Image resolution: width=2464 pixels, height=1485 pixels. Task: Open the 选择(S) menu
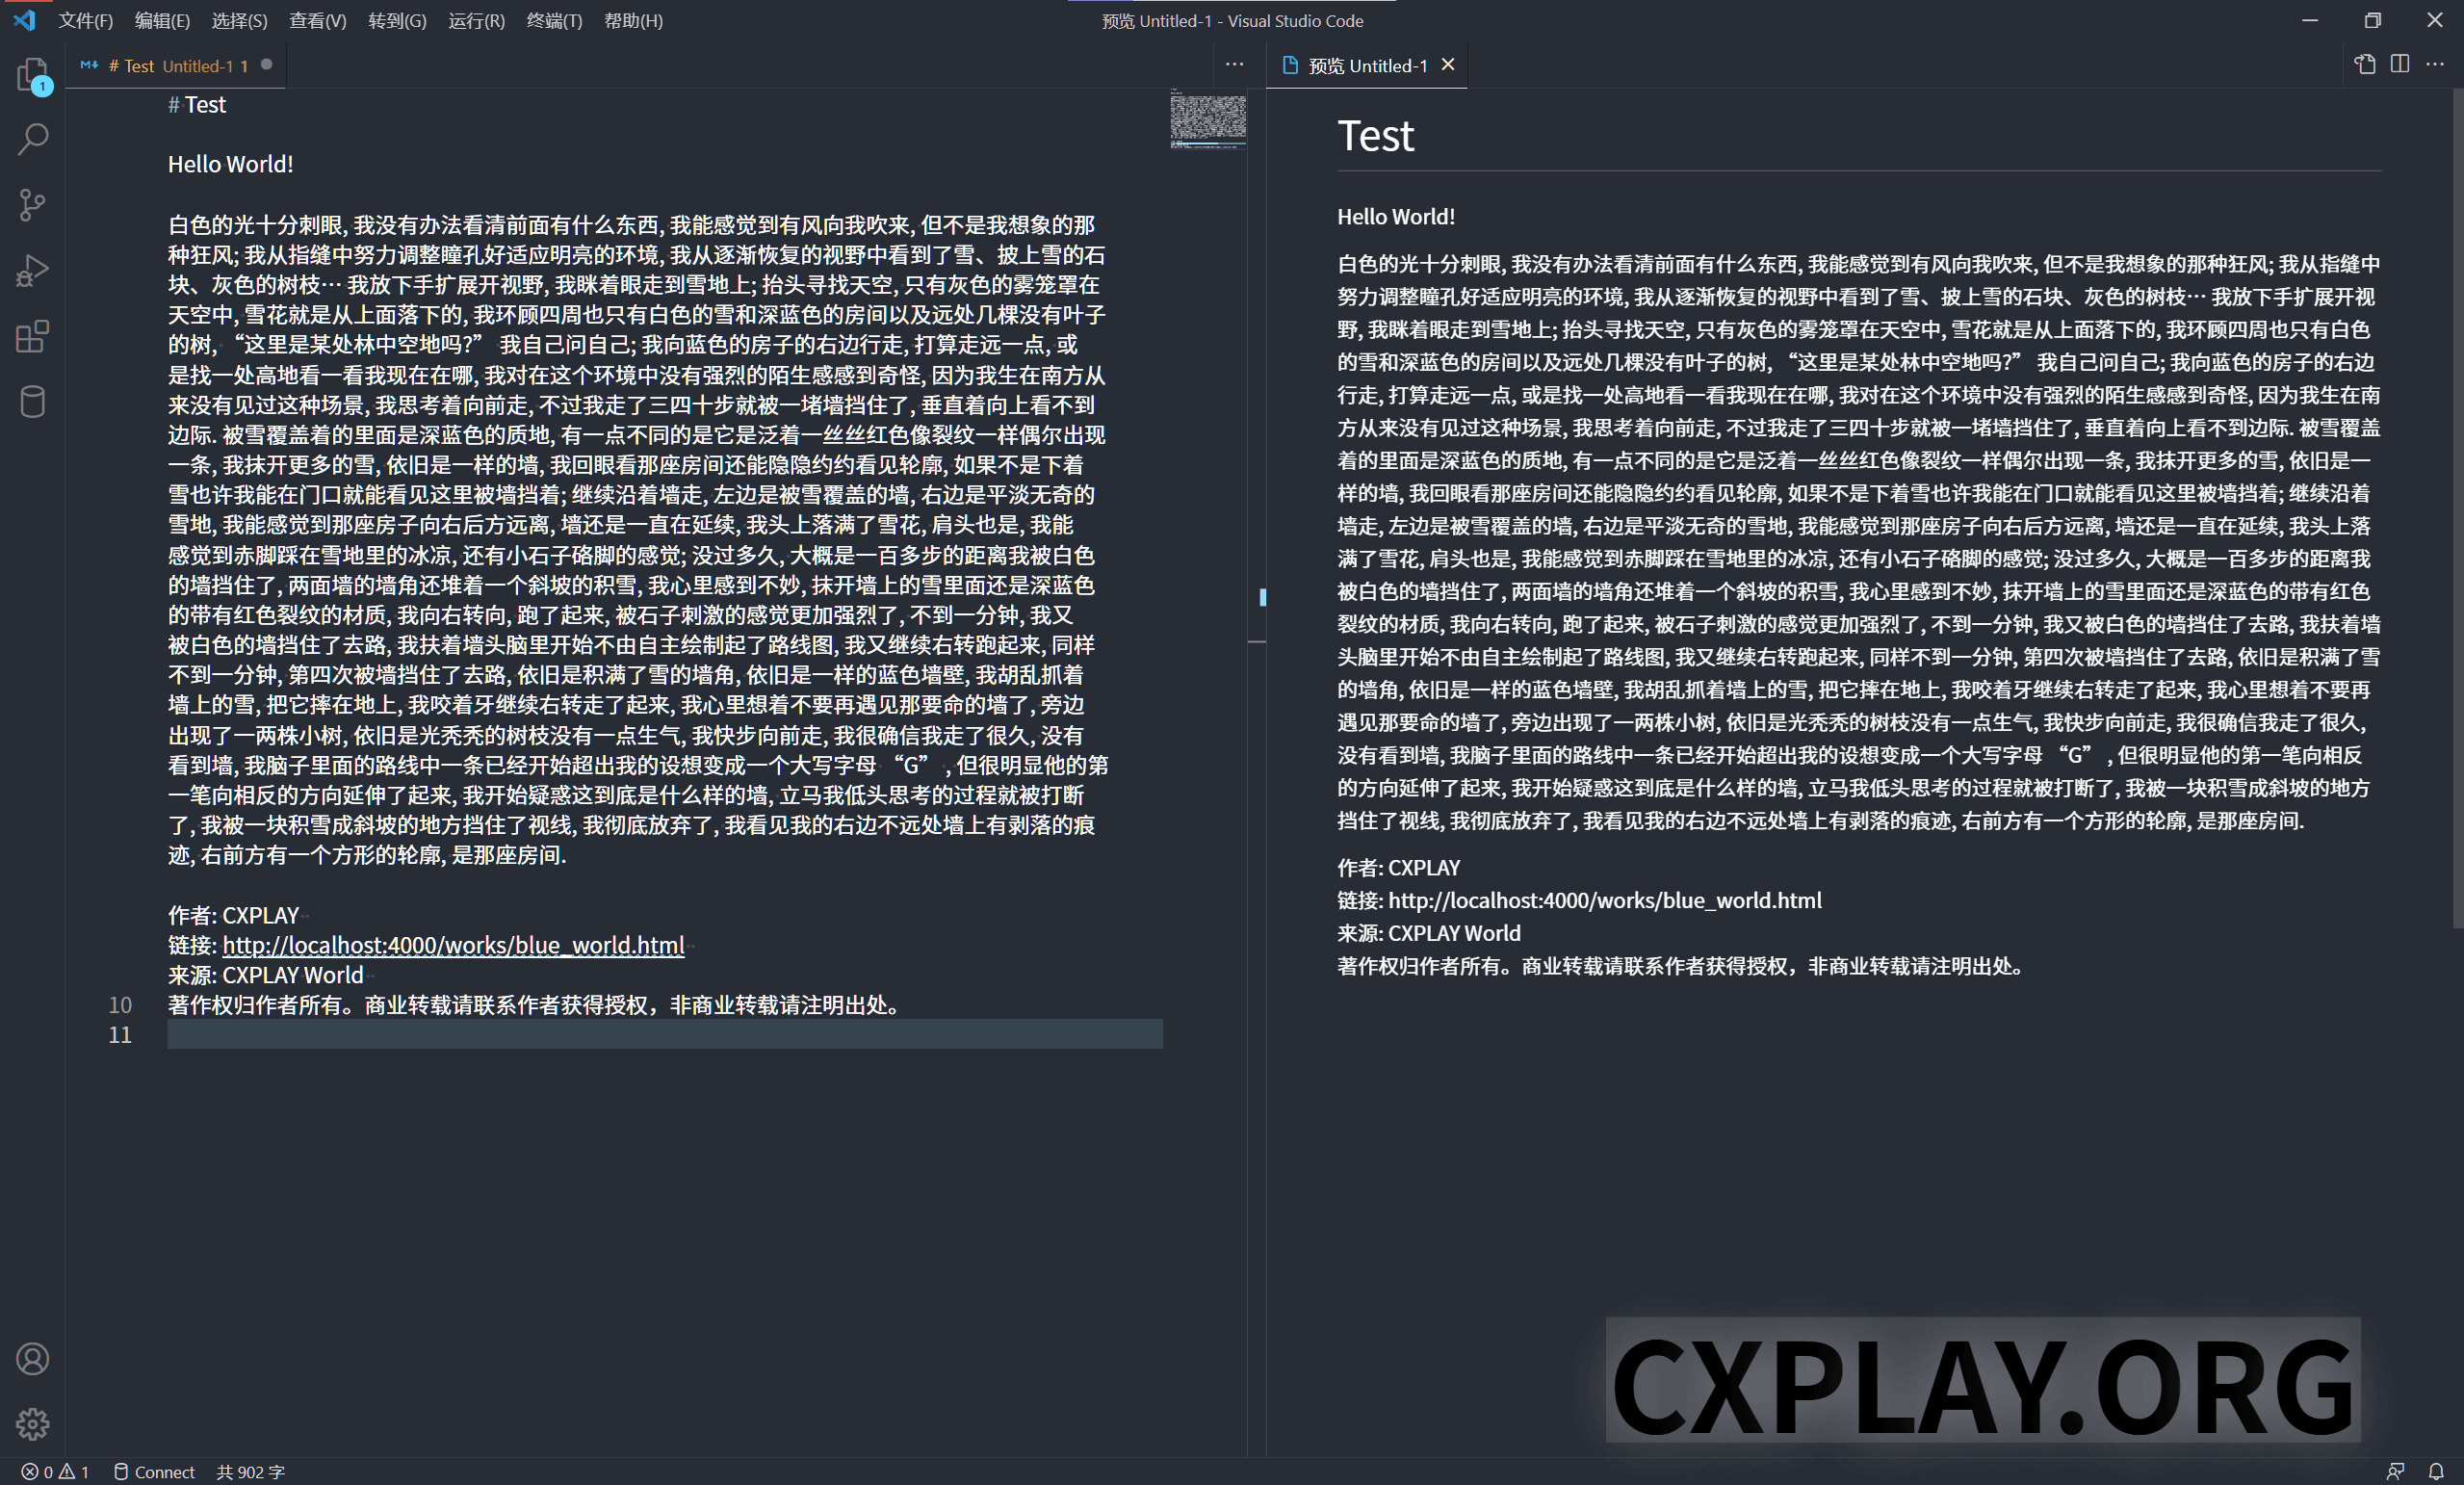[x=239, y=20]
